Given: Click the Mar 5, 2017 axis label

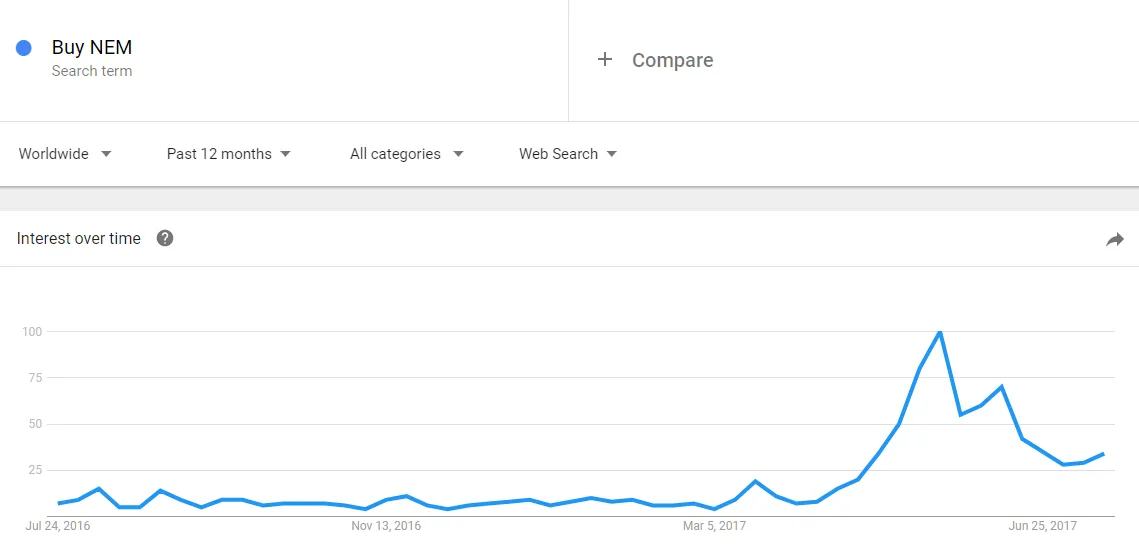Looking at the screenshot, I should (714, 526).
